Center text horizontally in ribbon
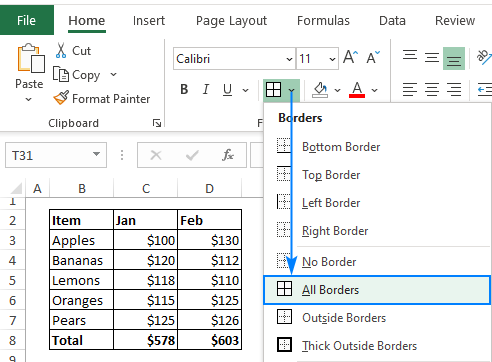Image resolution: width=492 pixels, height=362 pixels. click(432, 89)
